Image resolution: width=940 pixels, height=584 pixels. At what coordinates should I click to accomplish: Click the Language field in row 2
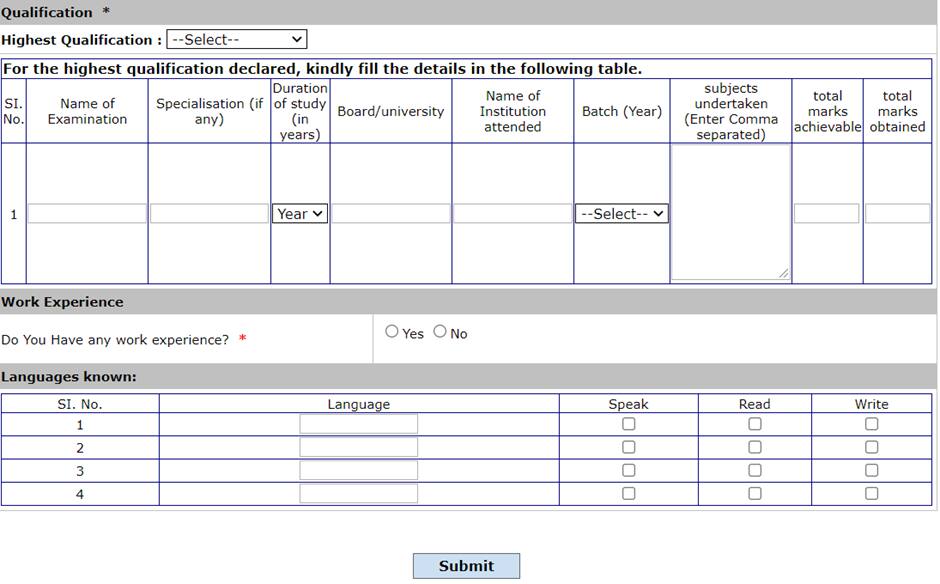click(x=358, y=447)
